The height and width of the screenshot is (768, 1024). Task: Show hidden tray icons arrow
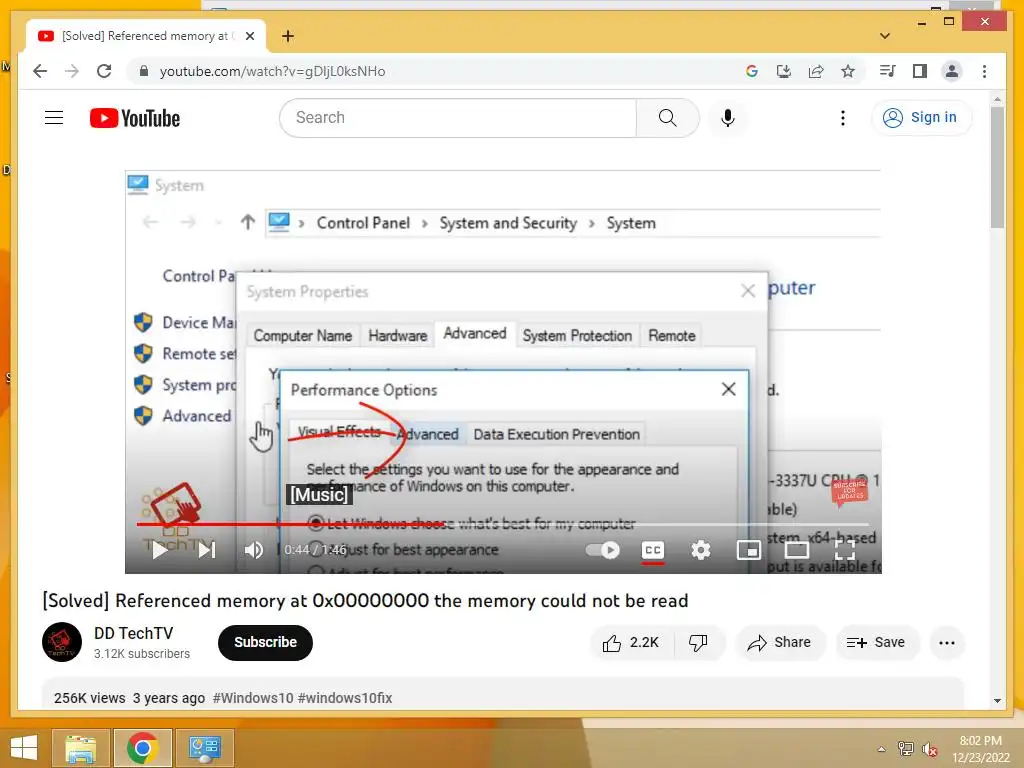[x=882, y=749]
